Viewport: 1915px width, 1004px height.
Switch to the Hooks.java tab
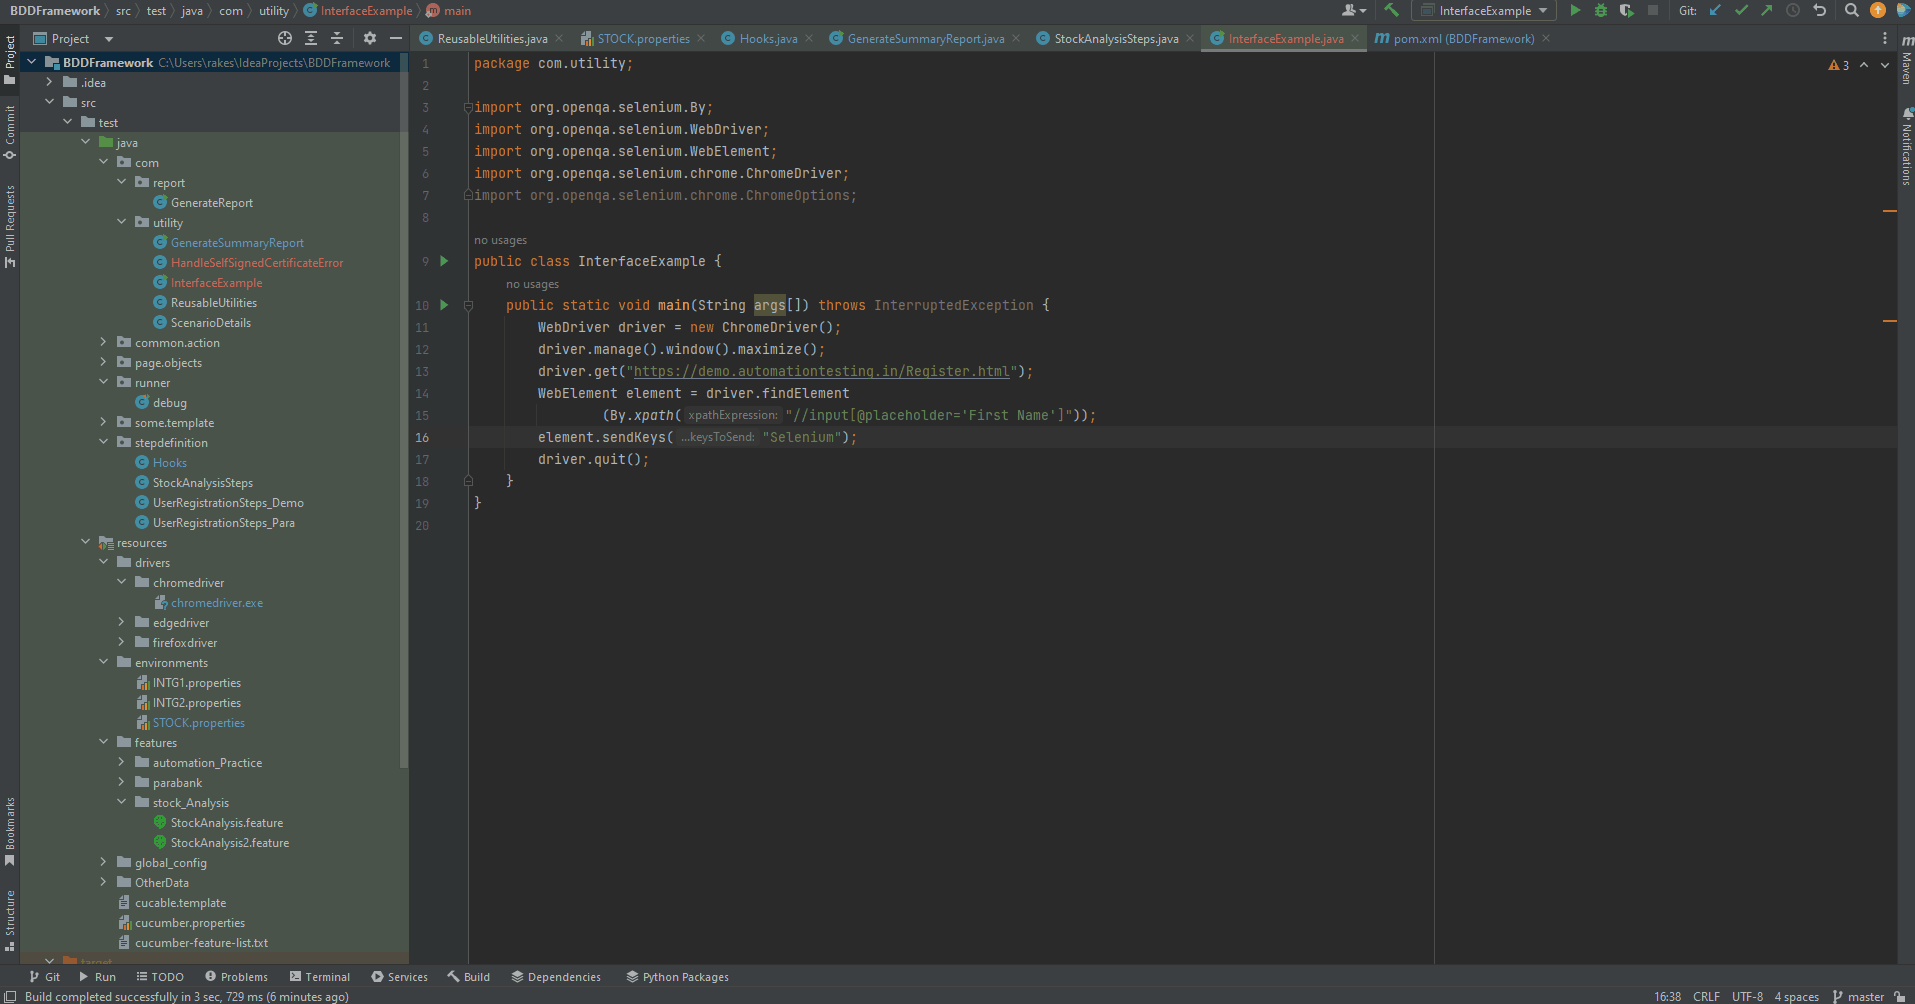click(x=767, y=39)
